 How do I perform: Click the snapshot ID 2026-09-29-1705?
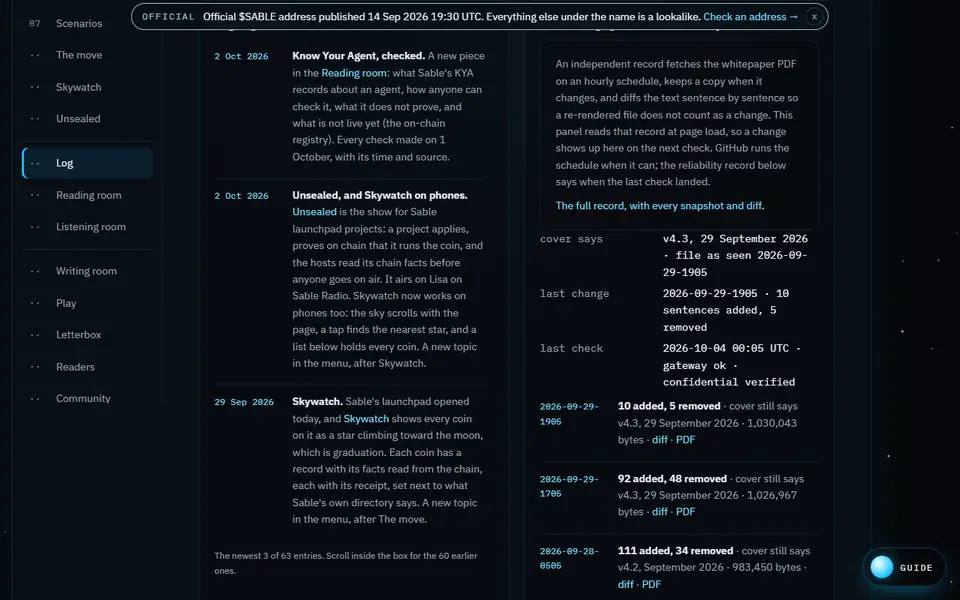pyautogui.click(x=569, y=486)
